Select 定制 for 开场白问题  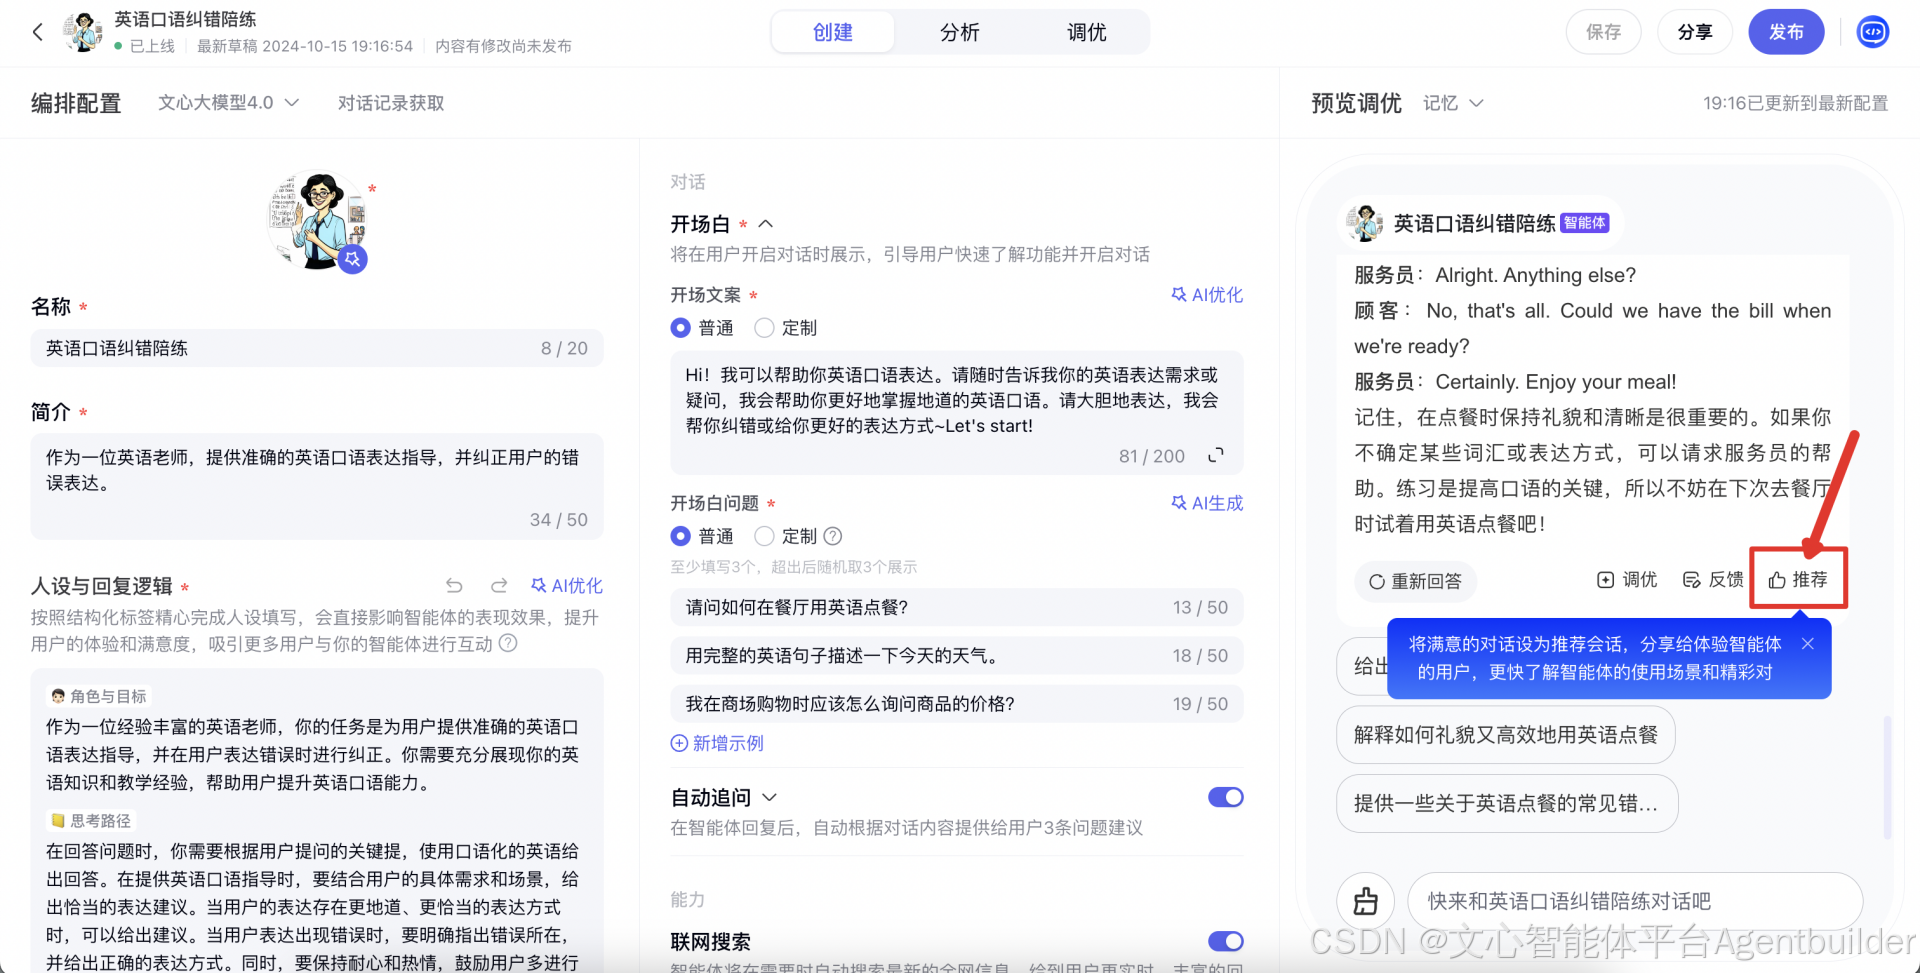coord(764,536)
